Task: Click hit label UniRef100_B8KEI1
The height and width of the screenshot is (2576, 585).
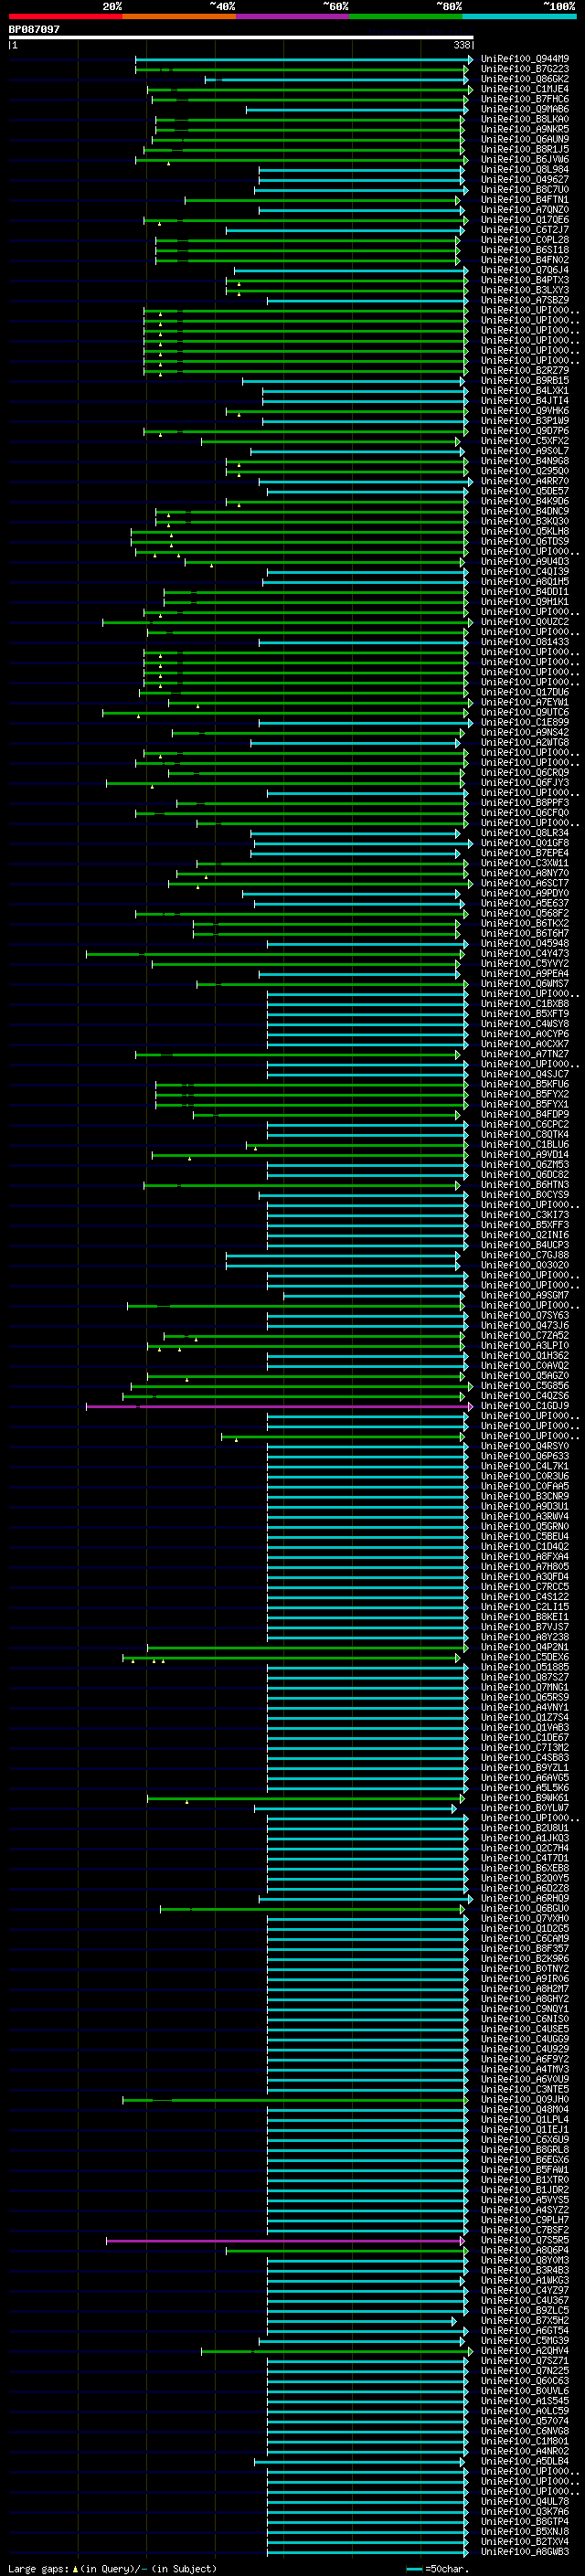Action: [525, 1616]
